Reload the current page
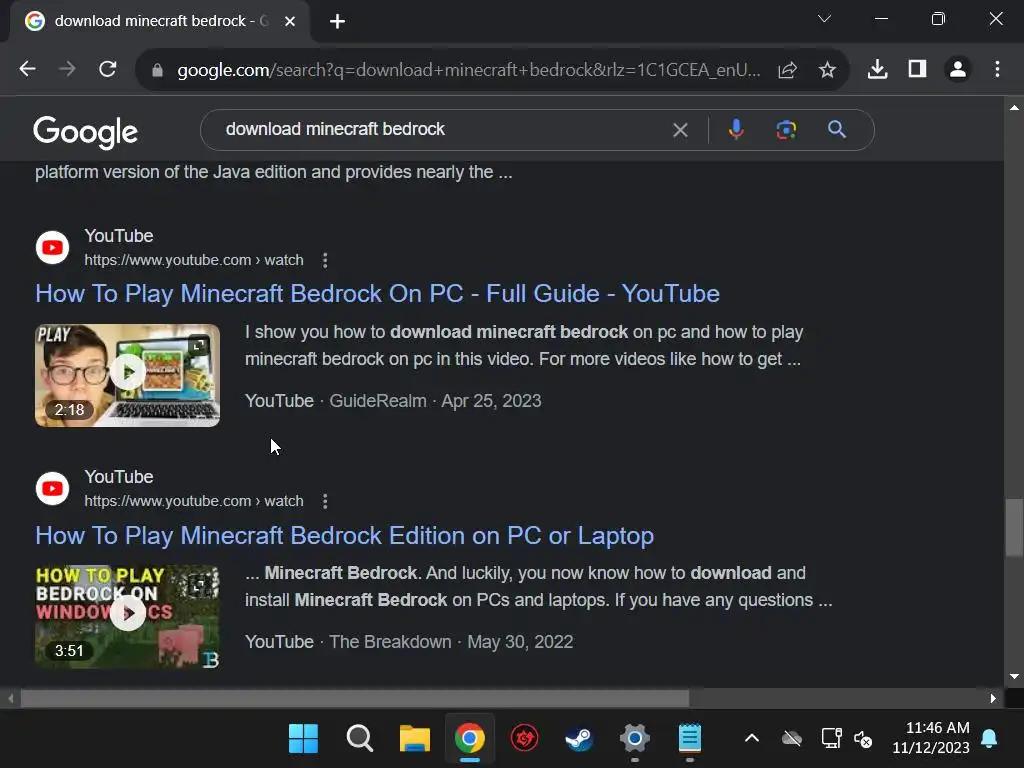1024x768 pixels. pyautogui.click(x=108, y=69)
